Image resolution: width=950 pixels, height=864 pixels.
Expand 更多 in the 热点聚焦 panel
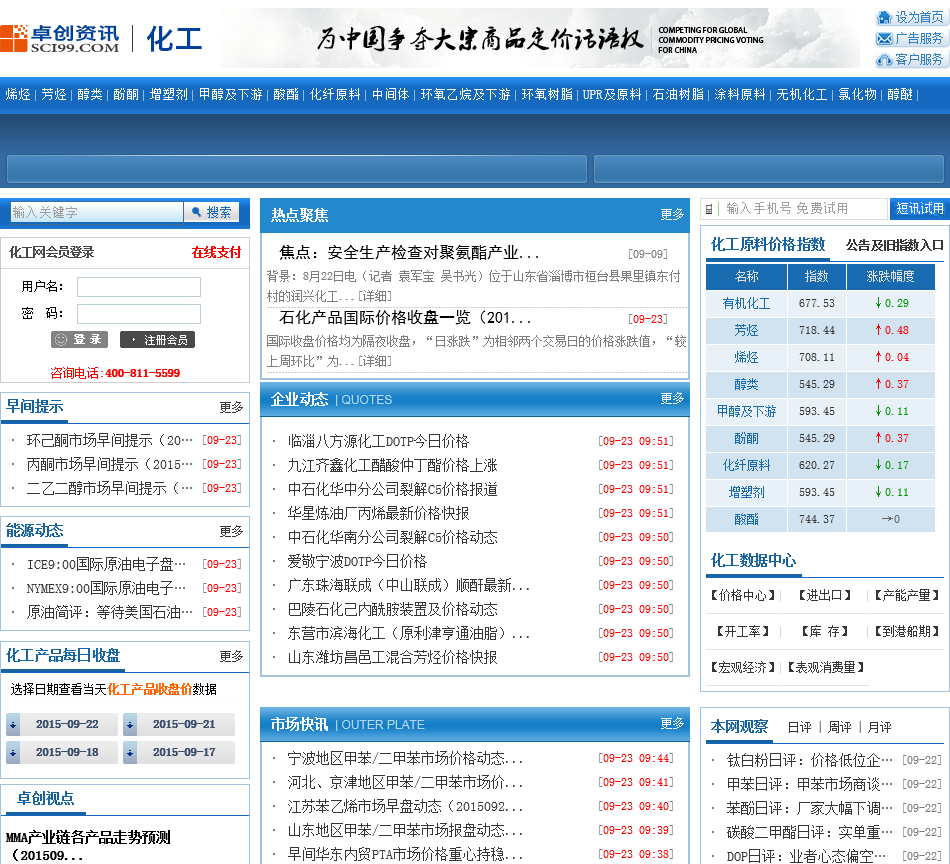[672, 215]
